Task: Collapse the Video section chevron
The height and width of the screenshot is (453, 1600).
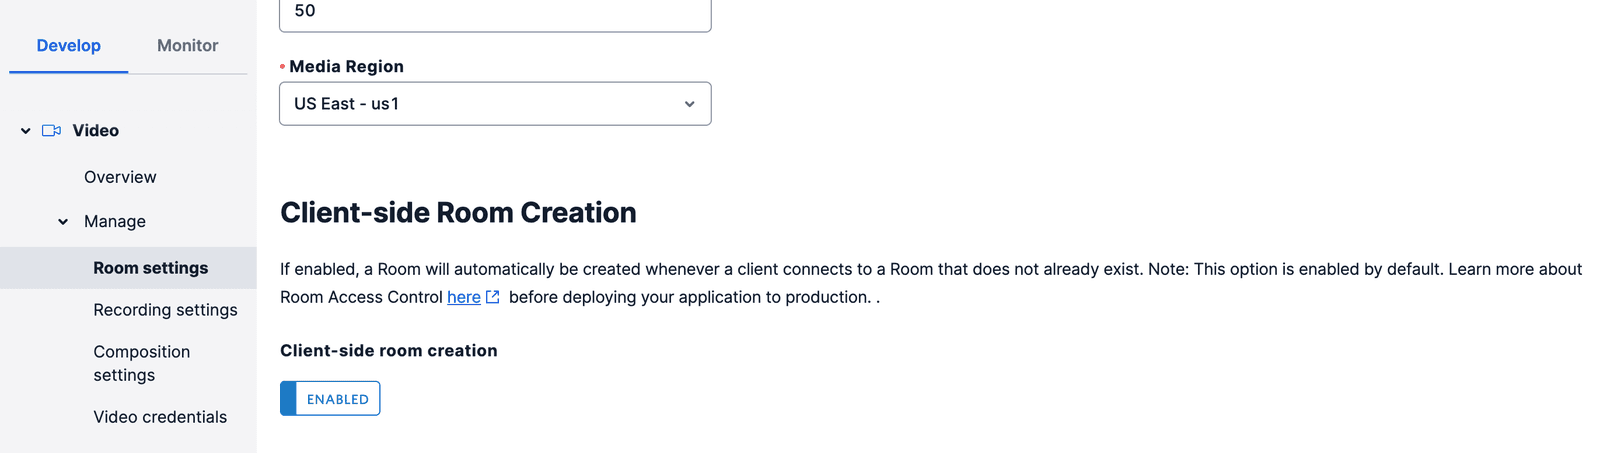Action: pyautogui.click(x=26, y=131)
